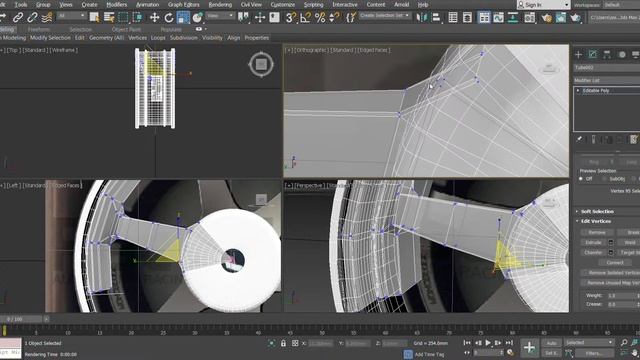The height and width of the screenshot is (360, 640).
Task: Jump to the animation start frame
Action: coord(467,343)
